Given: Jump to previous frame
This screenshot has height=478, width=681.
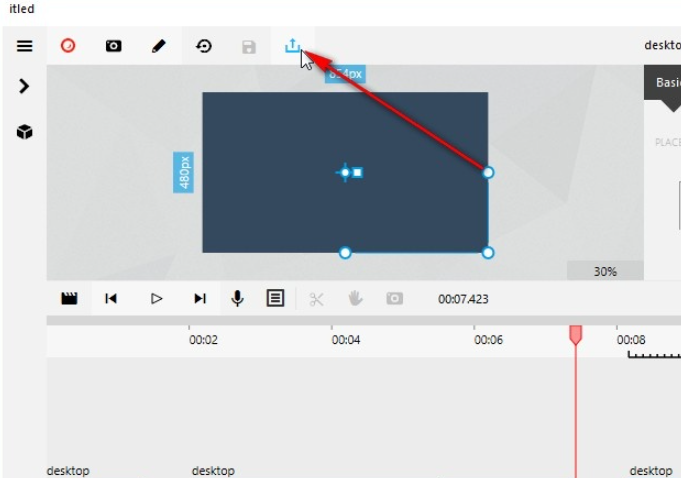Looking at the screenshot, I should coord(112,298).
